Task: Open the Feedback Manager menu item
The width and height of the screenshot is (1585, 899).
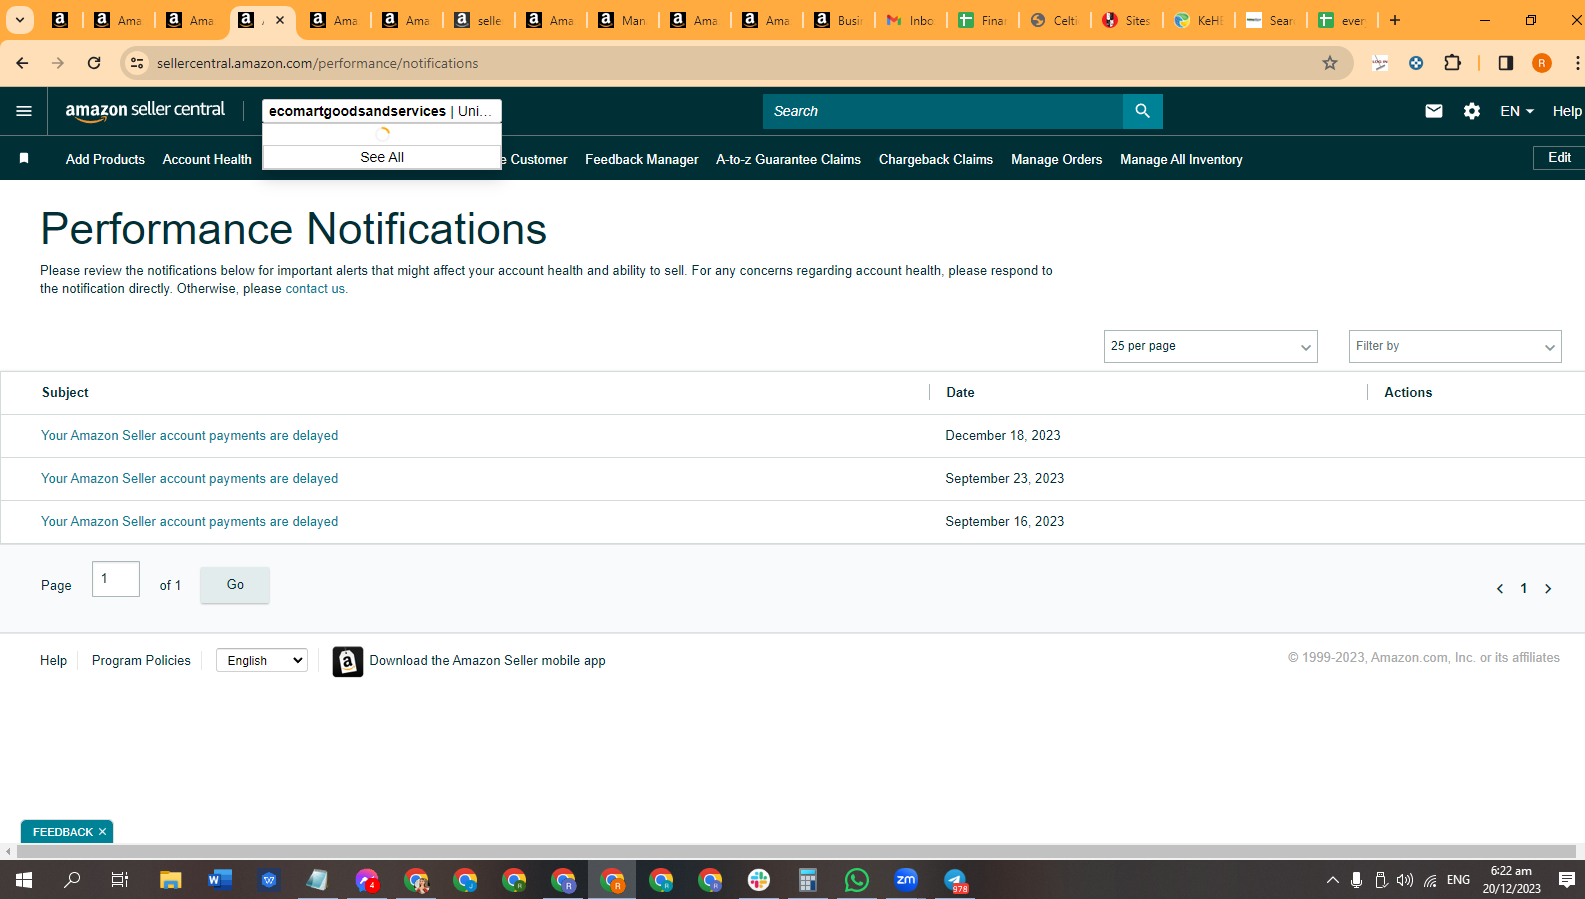Action: click(x=642, y=159)
